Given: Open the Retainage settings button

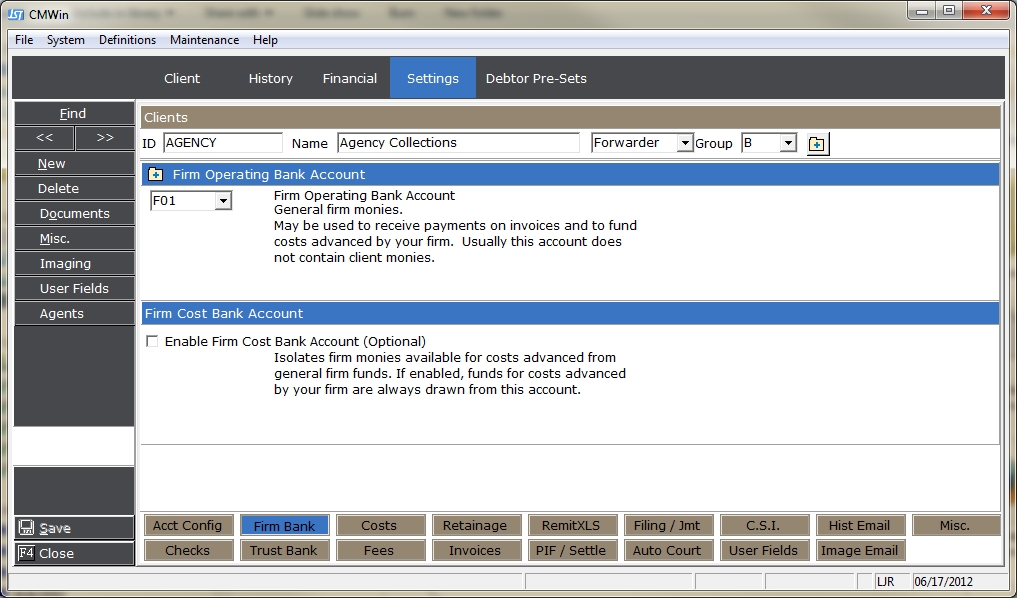Looking at the screenshot, I should point(475,525).
